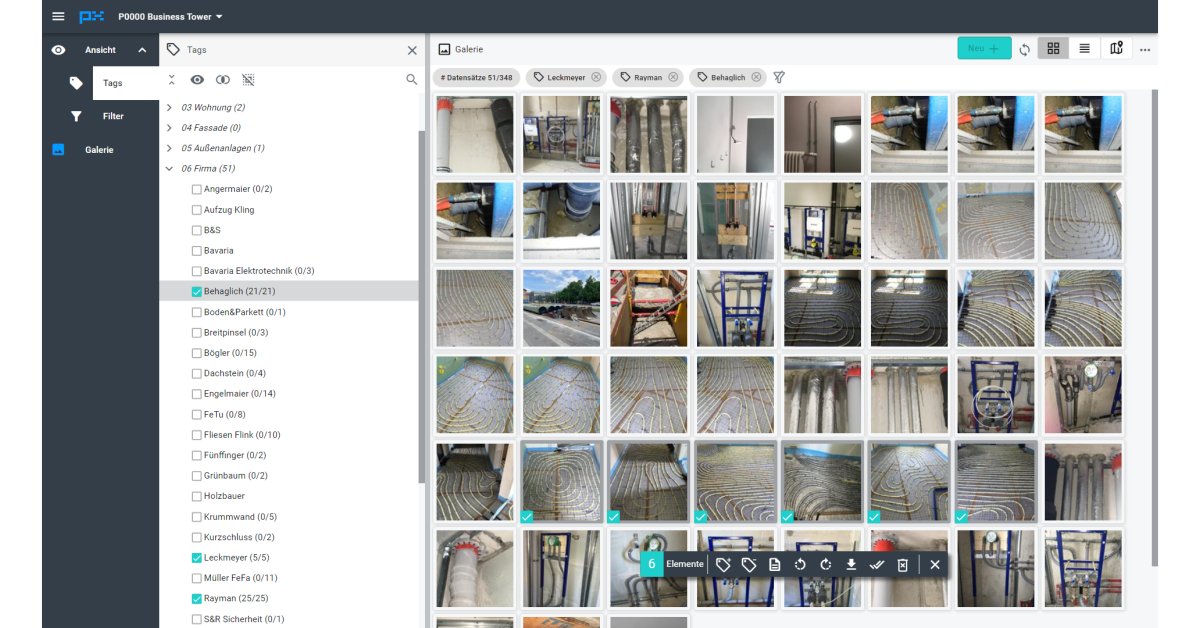This screenshot has width=1200, height=628.
Task: Click the S&R Sicherheit (0/1) tag label
Action: [x=244, y=619]
